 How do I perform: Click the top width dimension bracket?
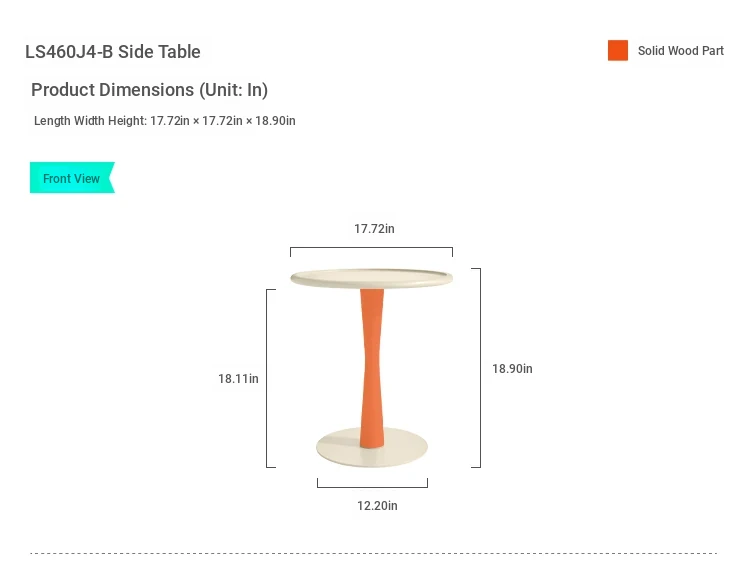pos(371,252)
